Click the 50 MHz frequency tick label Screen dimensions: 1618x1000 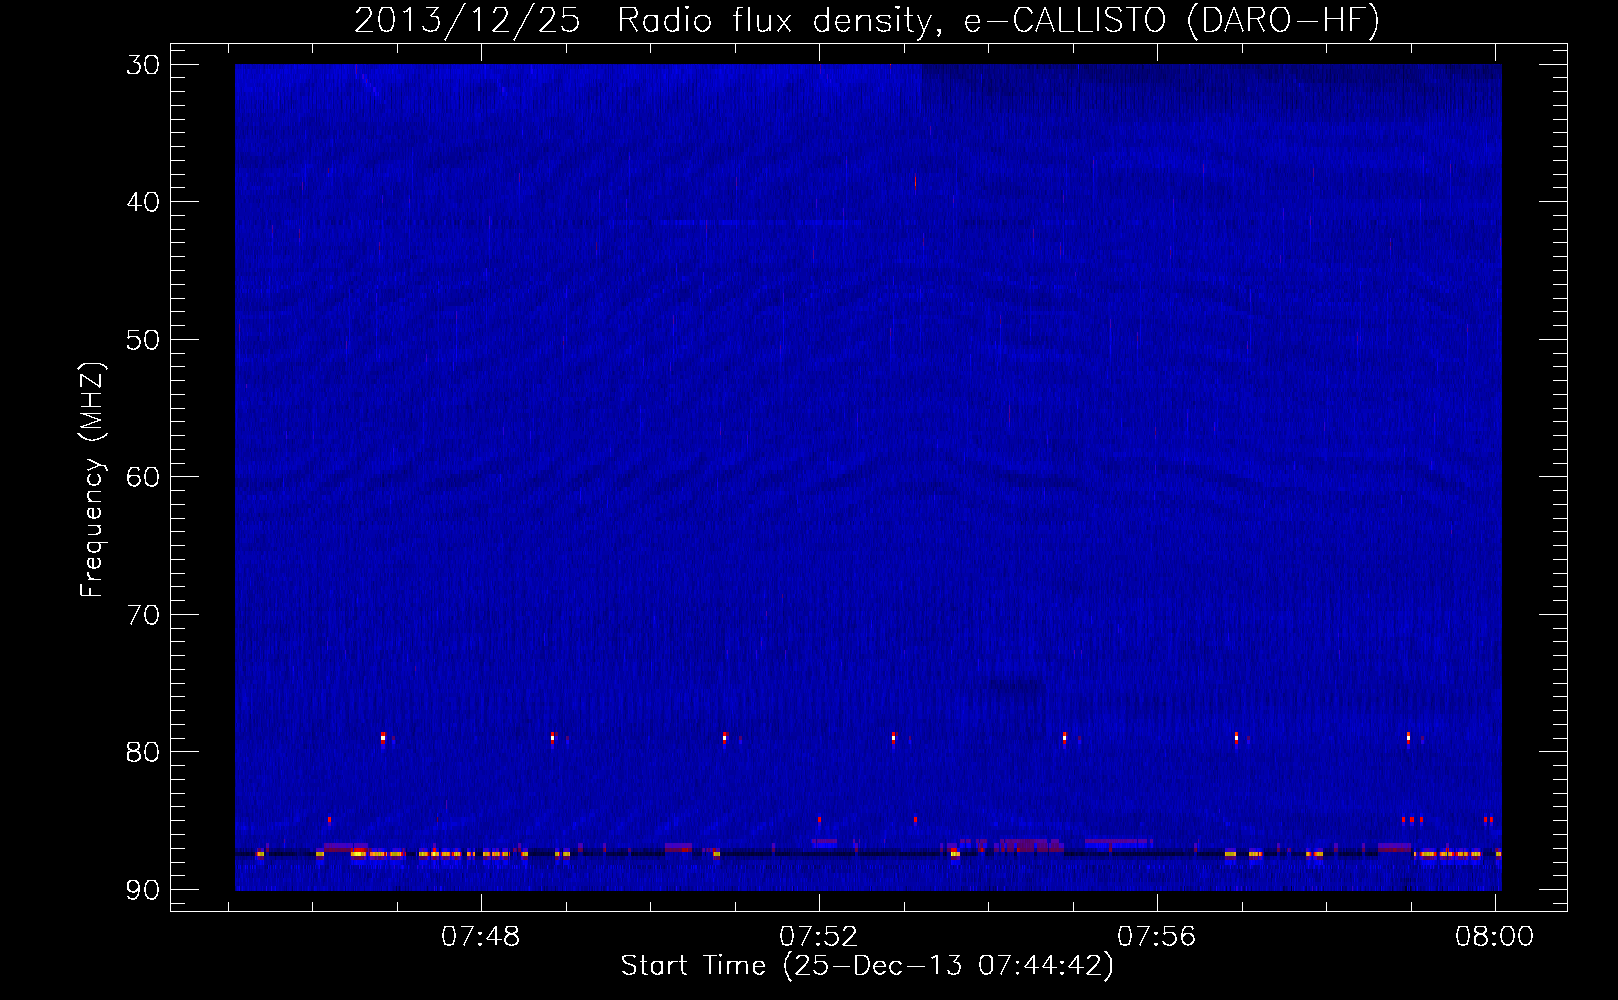point(144,340)
